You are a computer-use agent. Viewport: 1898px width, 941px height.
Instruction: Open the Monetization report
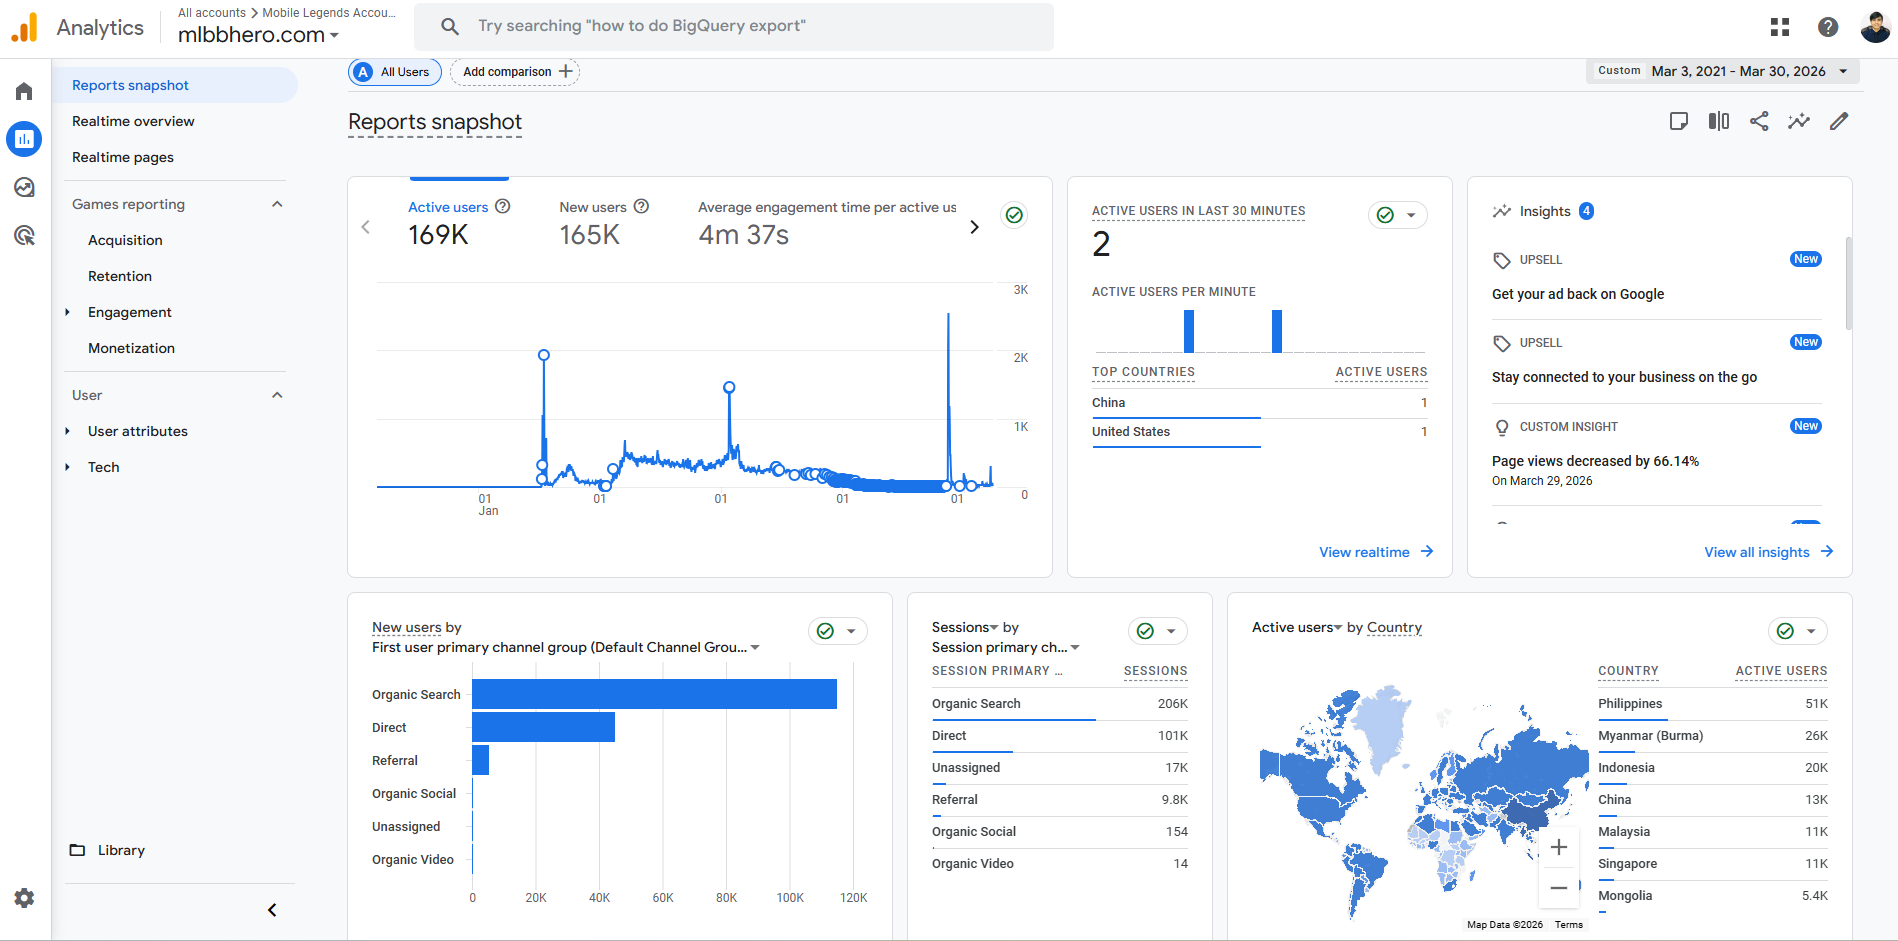click(x=131, y=348)
